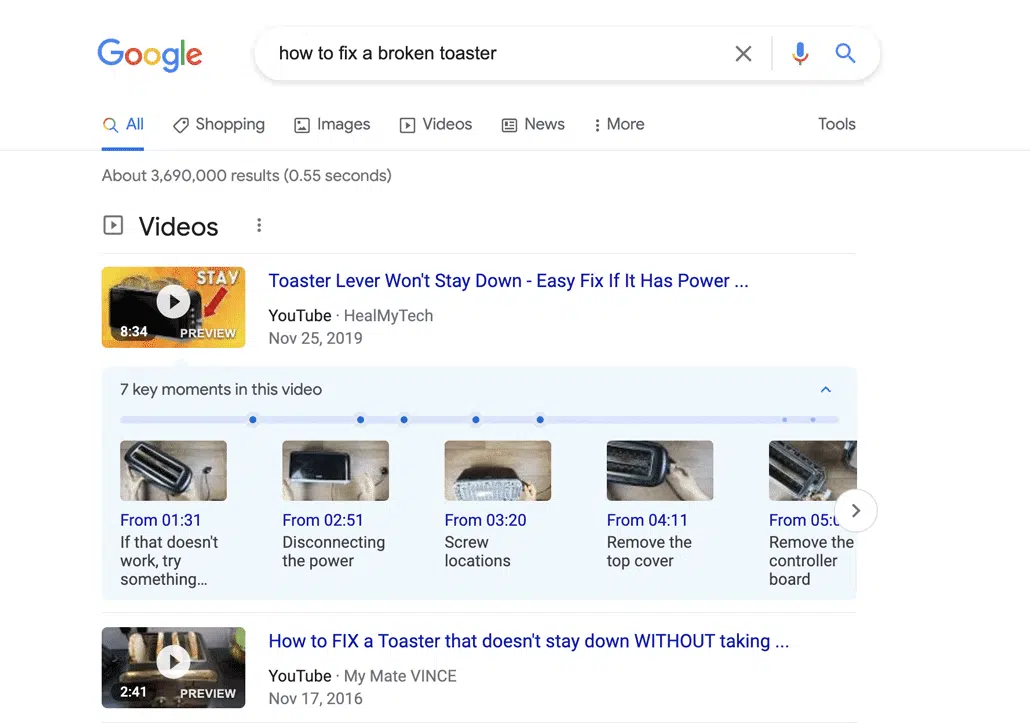
Task: Click the Google logo
Action: coord(150,54)
